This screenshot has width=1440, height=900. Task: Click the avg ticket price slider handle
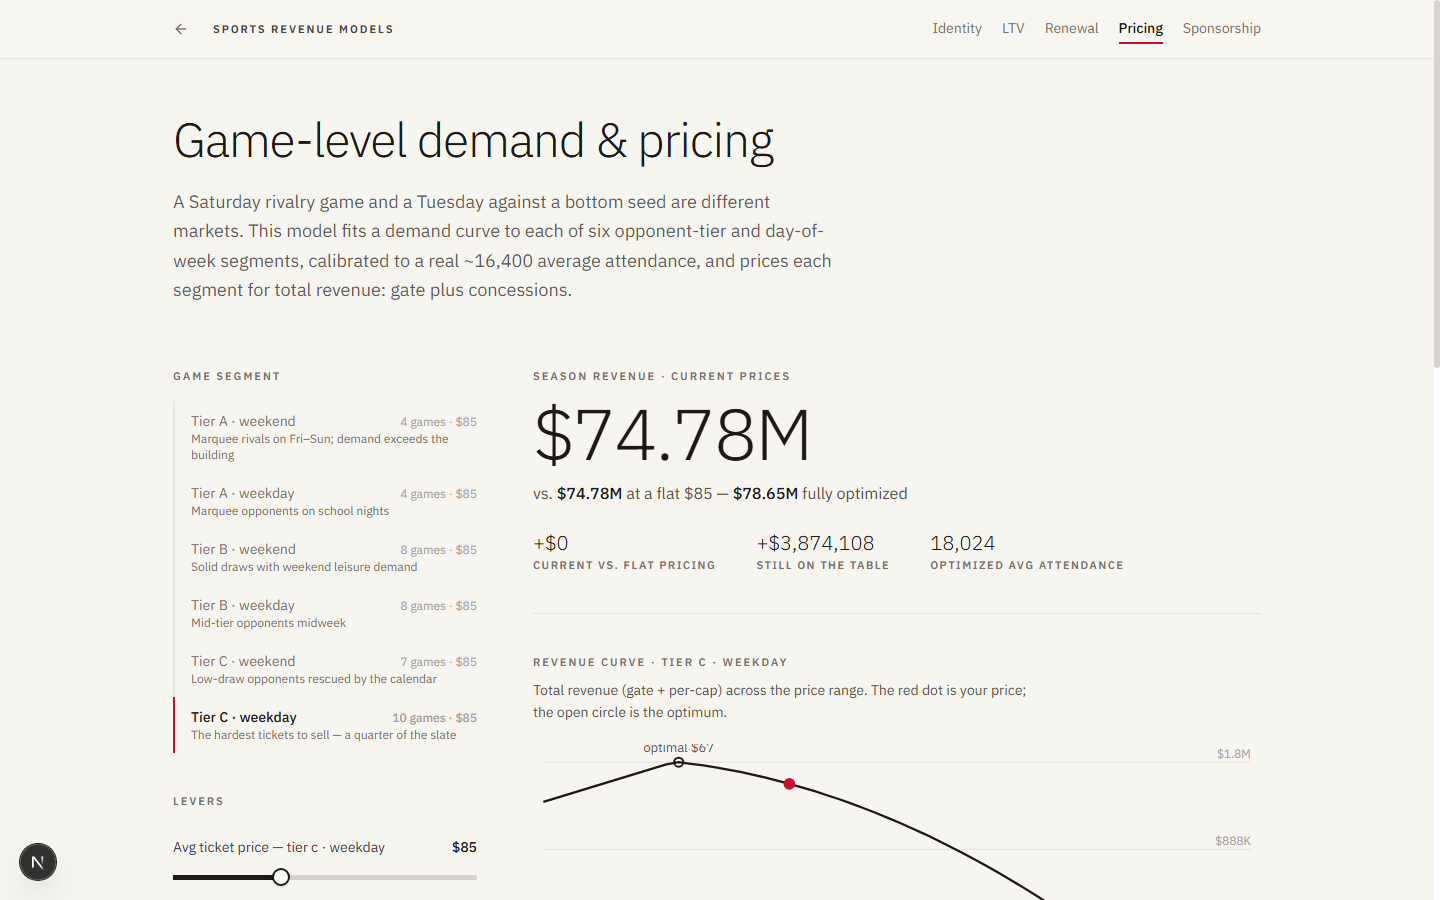click(x=281, y=877)
